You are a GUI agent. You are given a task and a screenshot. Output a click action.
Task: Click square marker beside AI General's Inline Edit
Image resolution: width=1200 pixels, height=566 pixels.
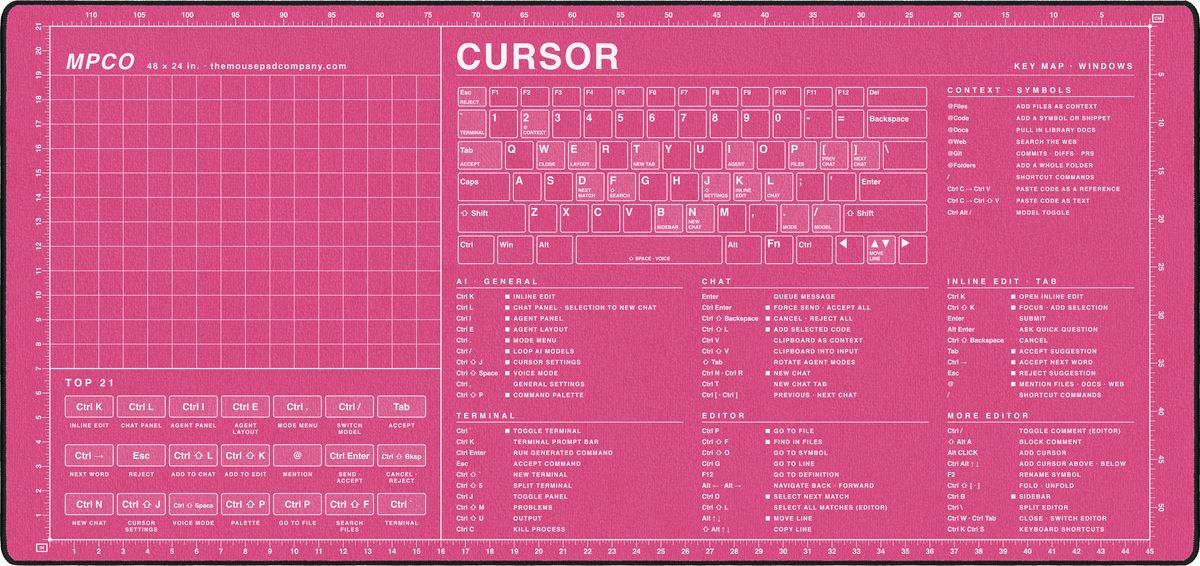point(507,297)
